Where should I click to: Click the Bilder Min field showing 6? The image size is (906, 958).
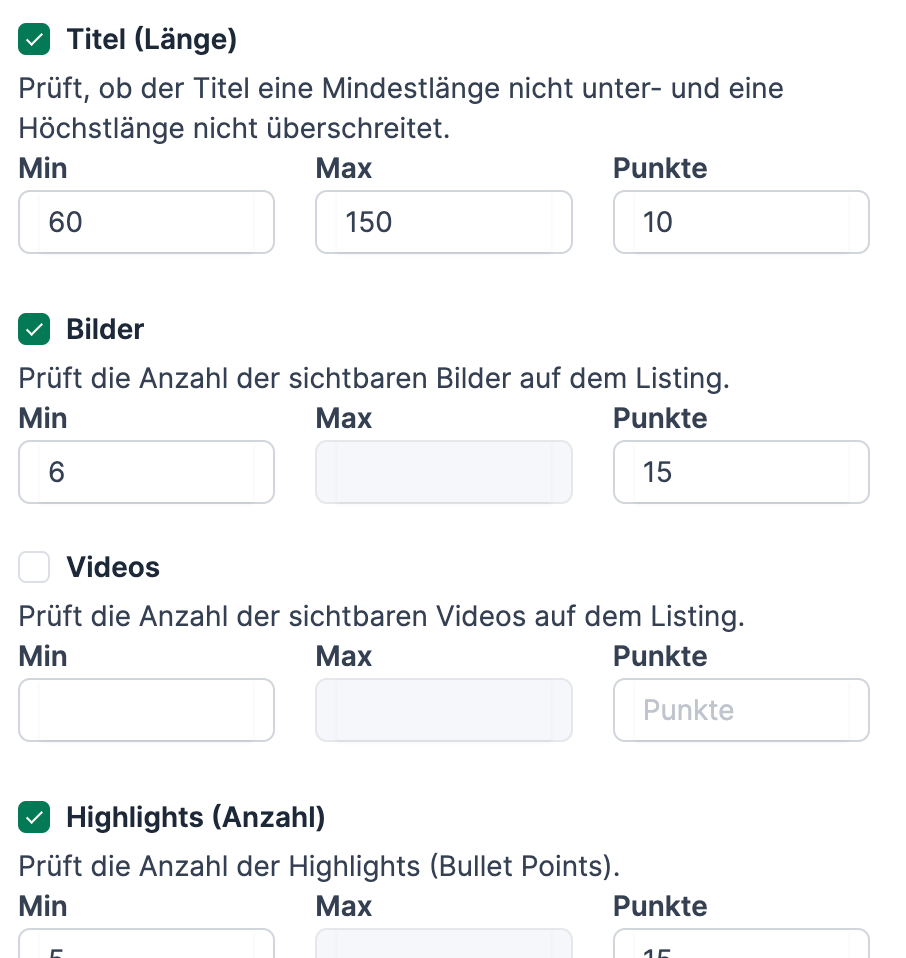(x=146, y=472)
